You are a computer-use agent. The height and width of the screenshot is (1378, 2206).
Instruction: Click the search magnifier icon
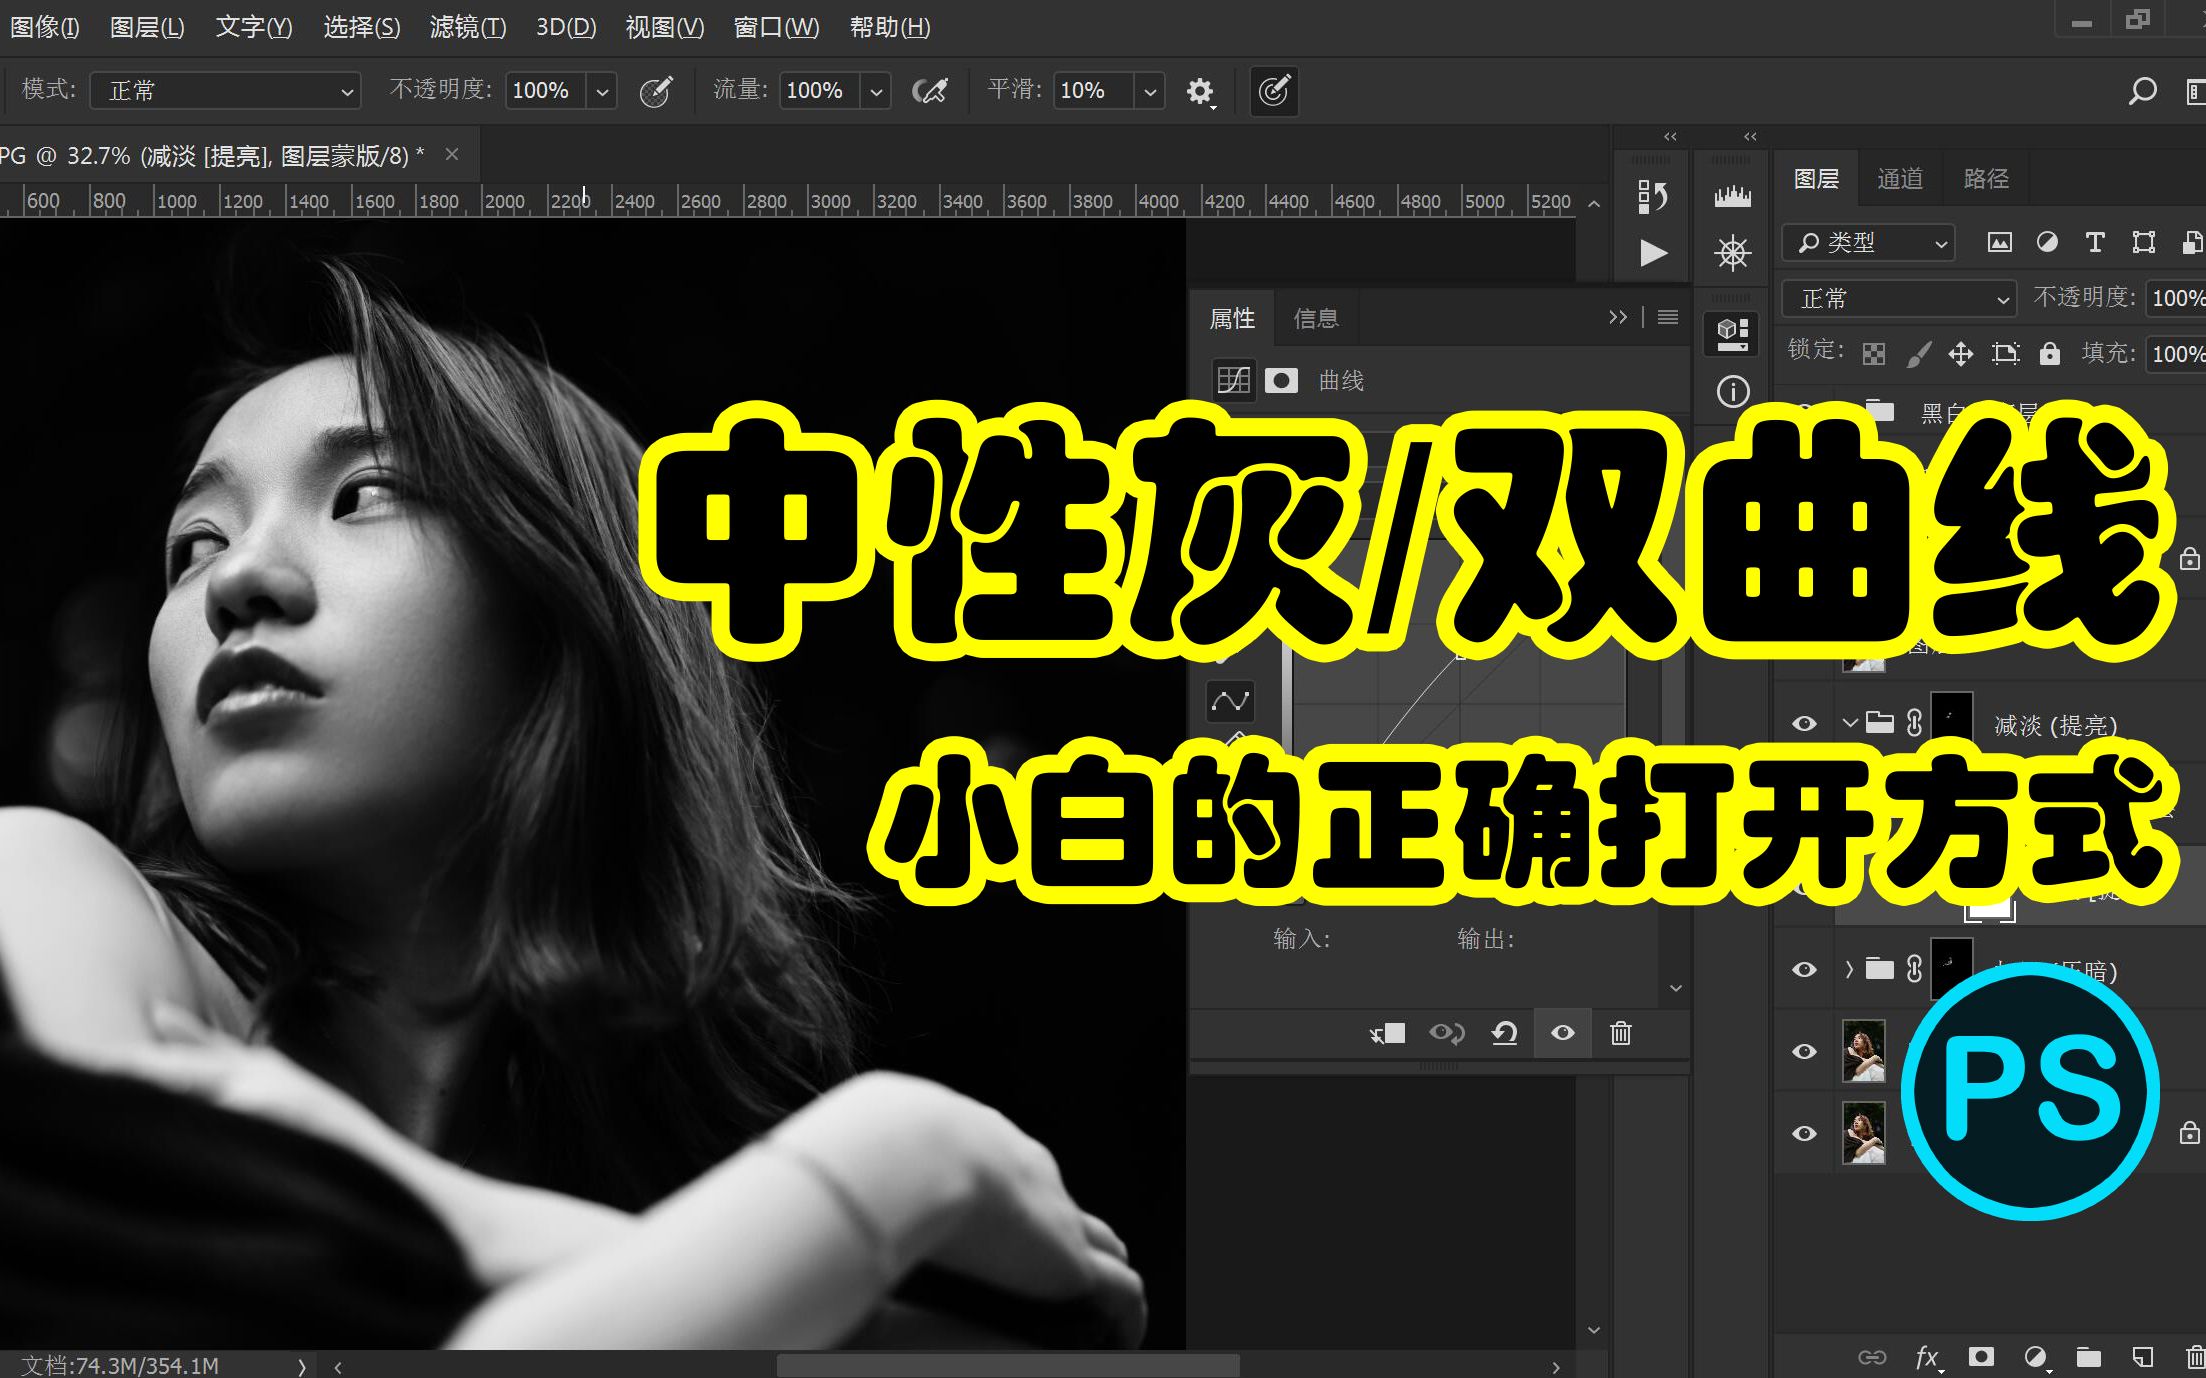[2142, 91]
